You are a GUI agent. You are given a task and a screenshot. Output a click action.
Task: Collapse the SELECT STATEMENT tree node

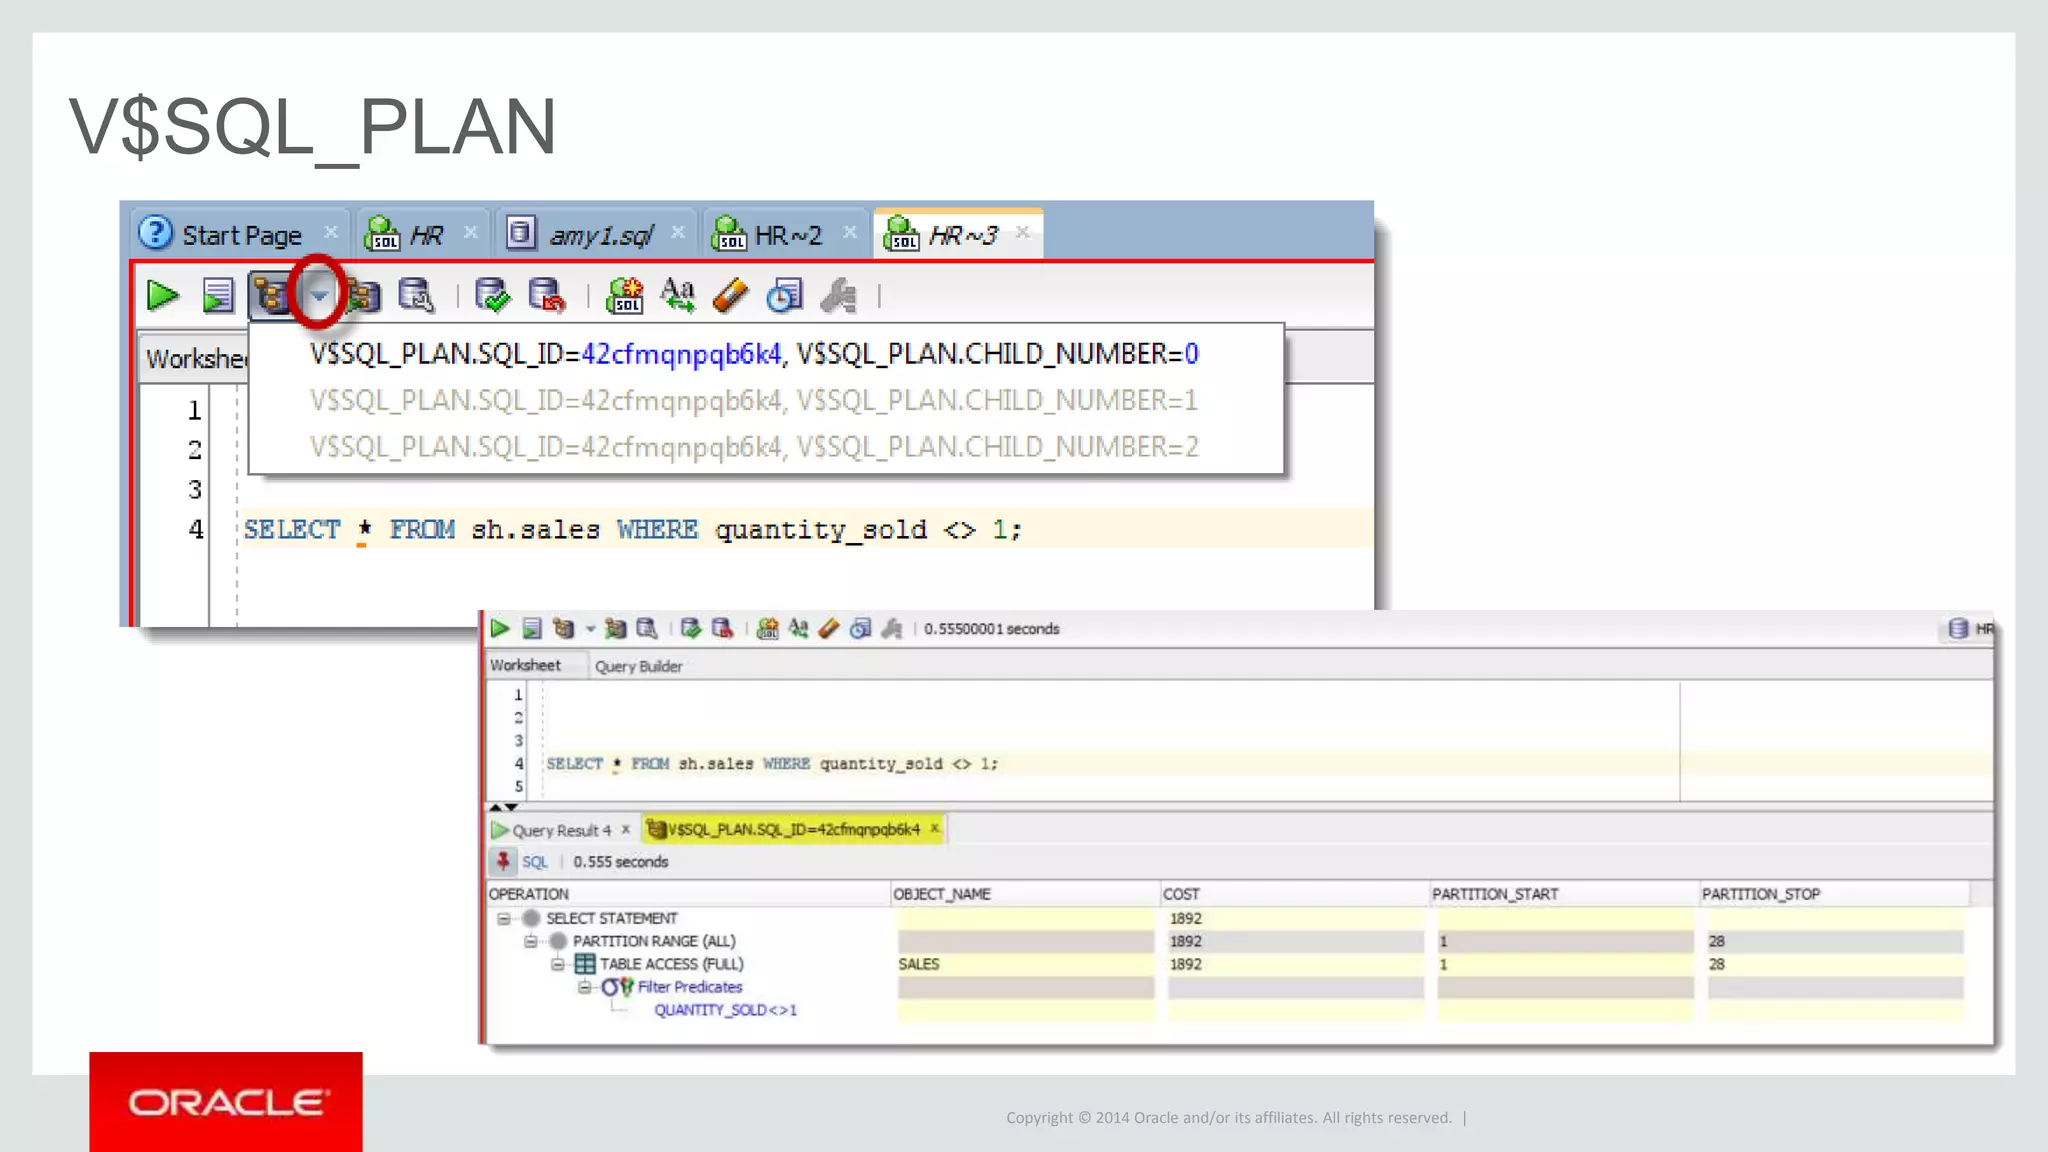pyautogui.click(x=504, y=918)
